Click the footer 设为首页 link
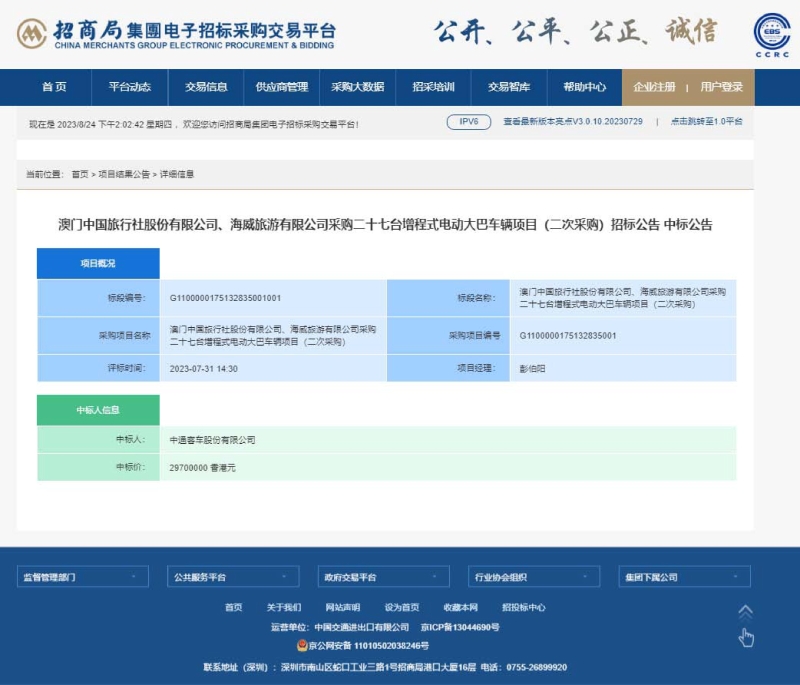The height and width of the screenshot is (685, 800). 402,607
